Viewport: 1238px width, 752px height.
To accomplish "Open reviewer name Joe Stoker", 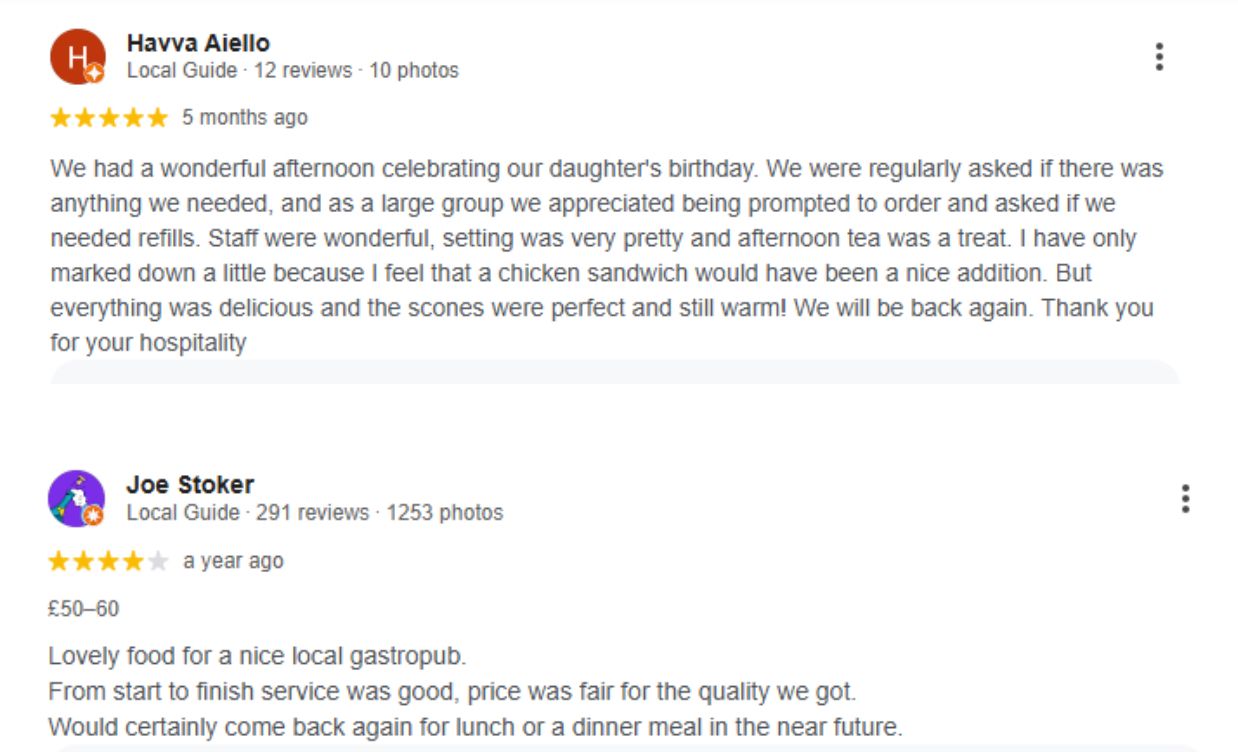I will coord(190,485).
